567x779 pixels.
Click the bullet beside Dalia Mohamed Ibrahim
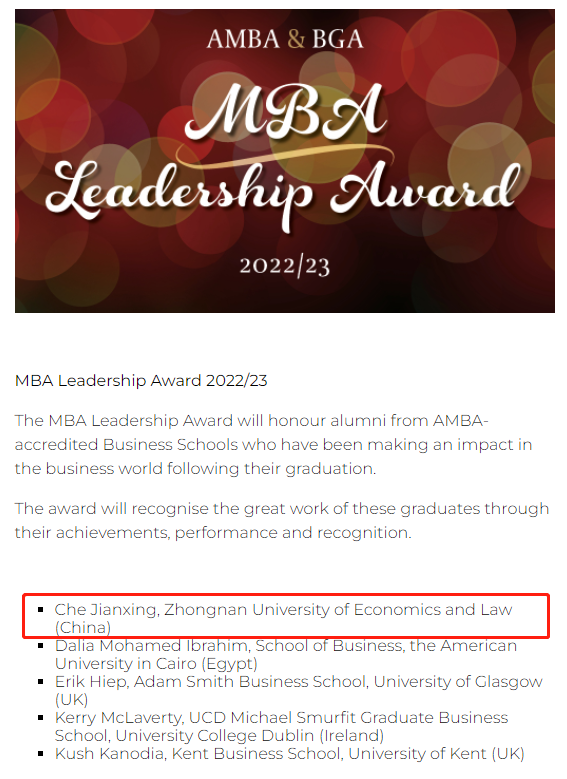41,645
